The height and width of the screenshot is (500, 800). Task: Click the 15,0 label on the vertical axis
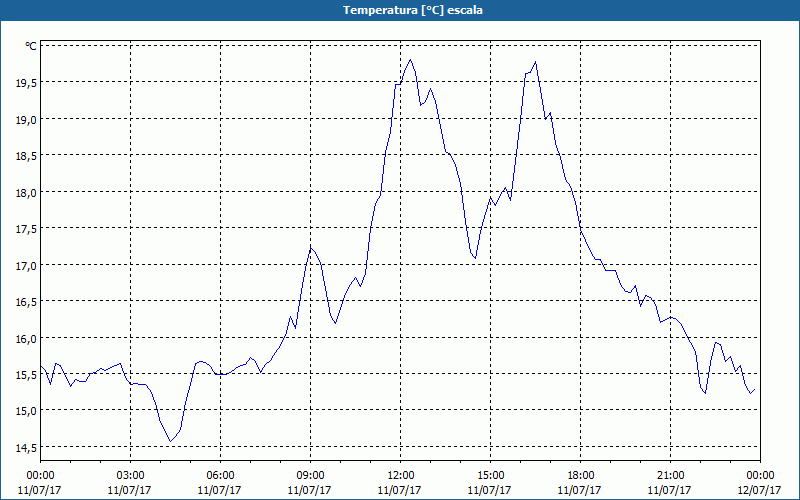[26, 411]
